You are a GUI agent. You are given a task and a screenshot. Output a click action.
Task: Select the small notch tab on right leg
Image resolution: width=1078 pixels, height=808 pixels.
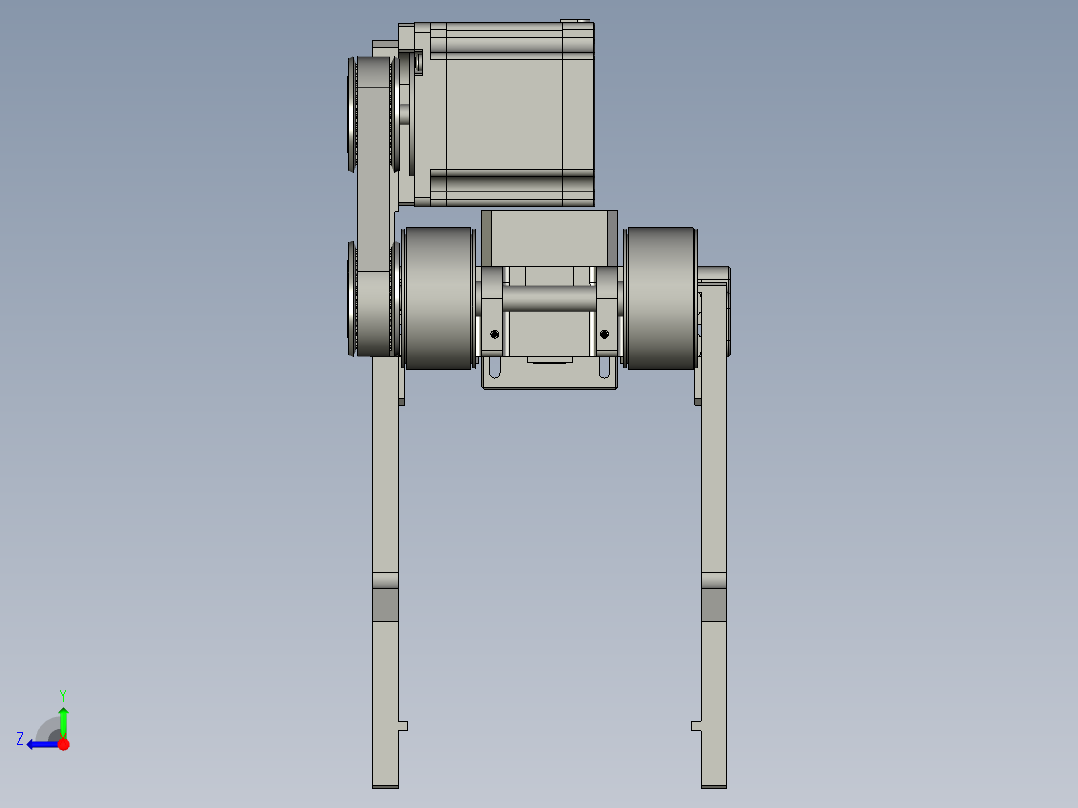pos(696,725)
